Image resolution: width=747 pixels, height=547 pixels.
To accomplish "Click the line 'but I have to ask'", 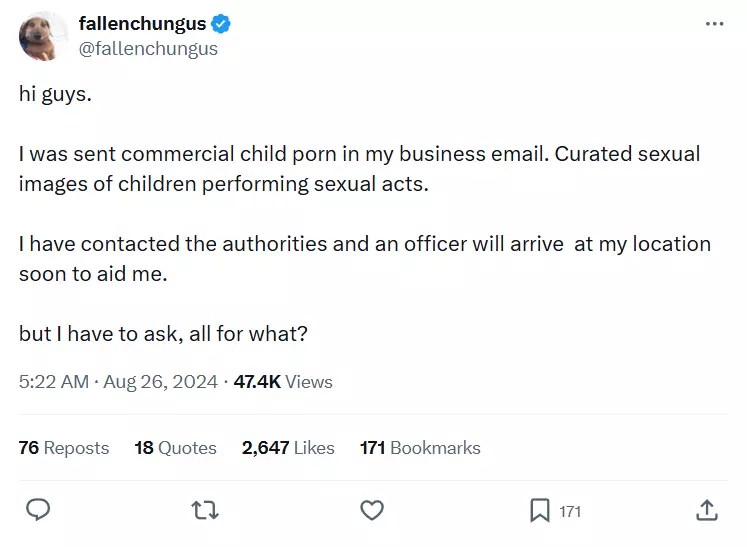I will [x=163, y=334].
